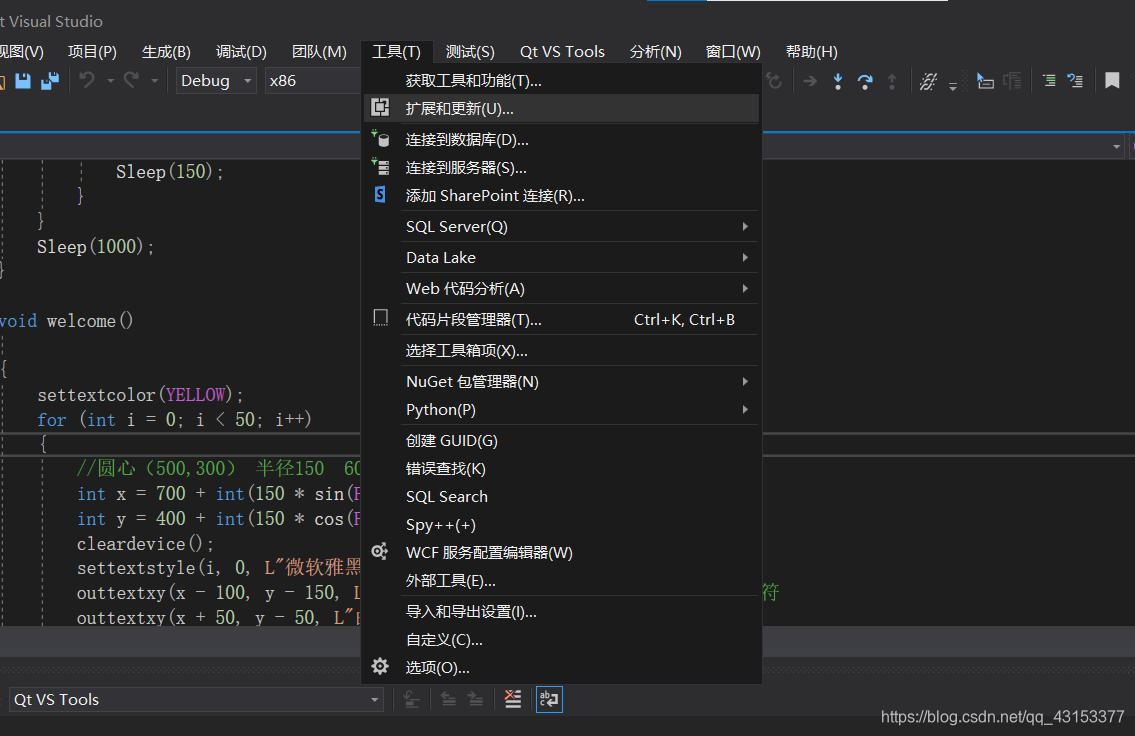Click the Step Into debug icon
Viewport: 1135px width, 736px height.
pos(837,81)
